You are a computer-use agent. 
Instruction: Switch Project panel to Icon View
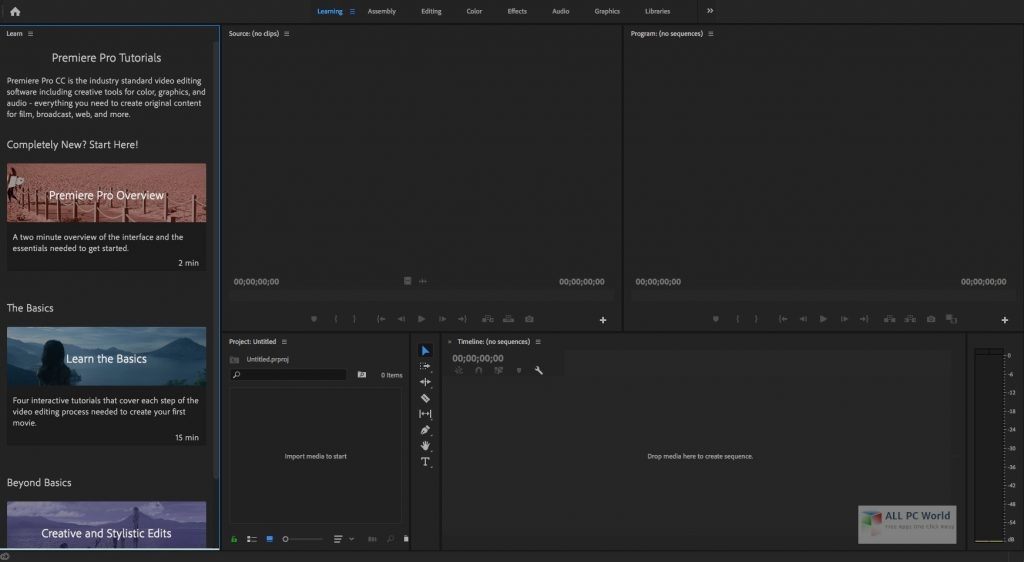tap(269, 539)
